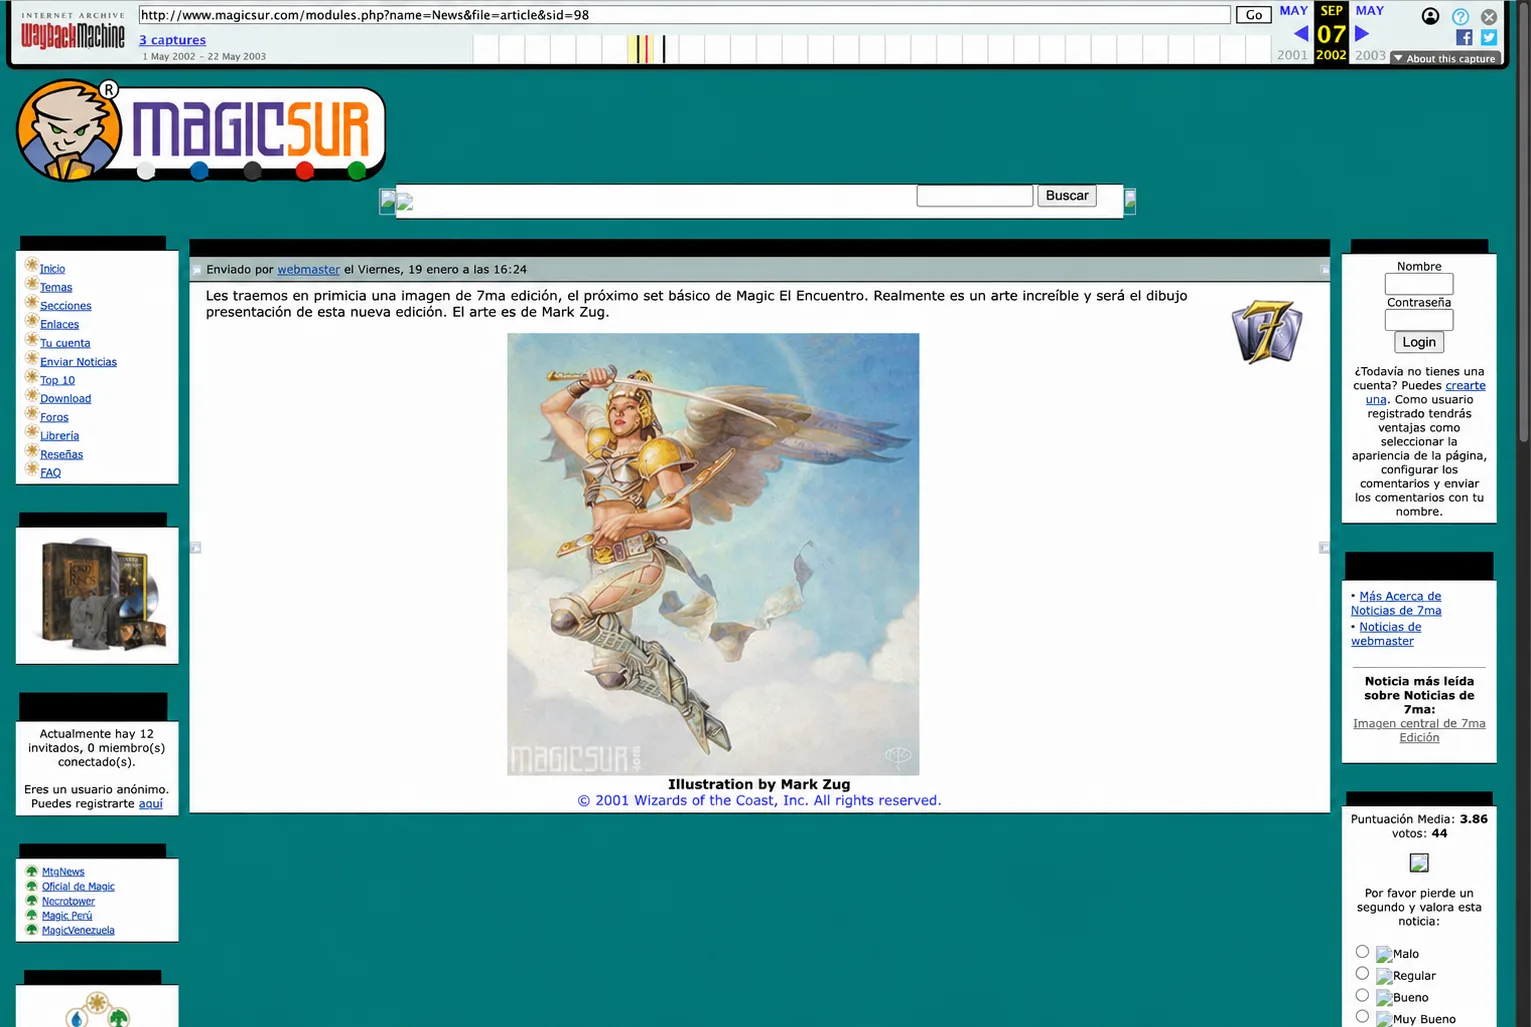Click the webmaster author link
Screen dimensions: 1531x1027
[308, 269]
